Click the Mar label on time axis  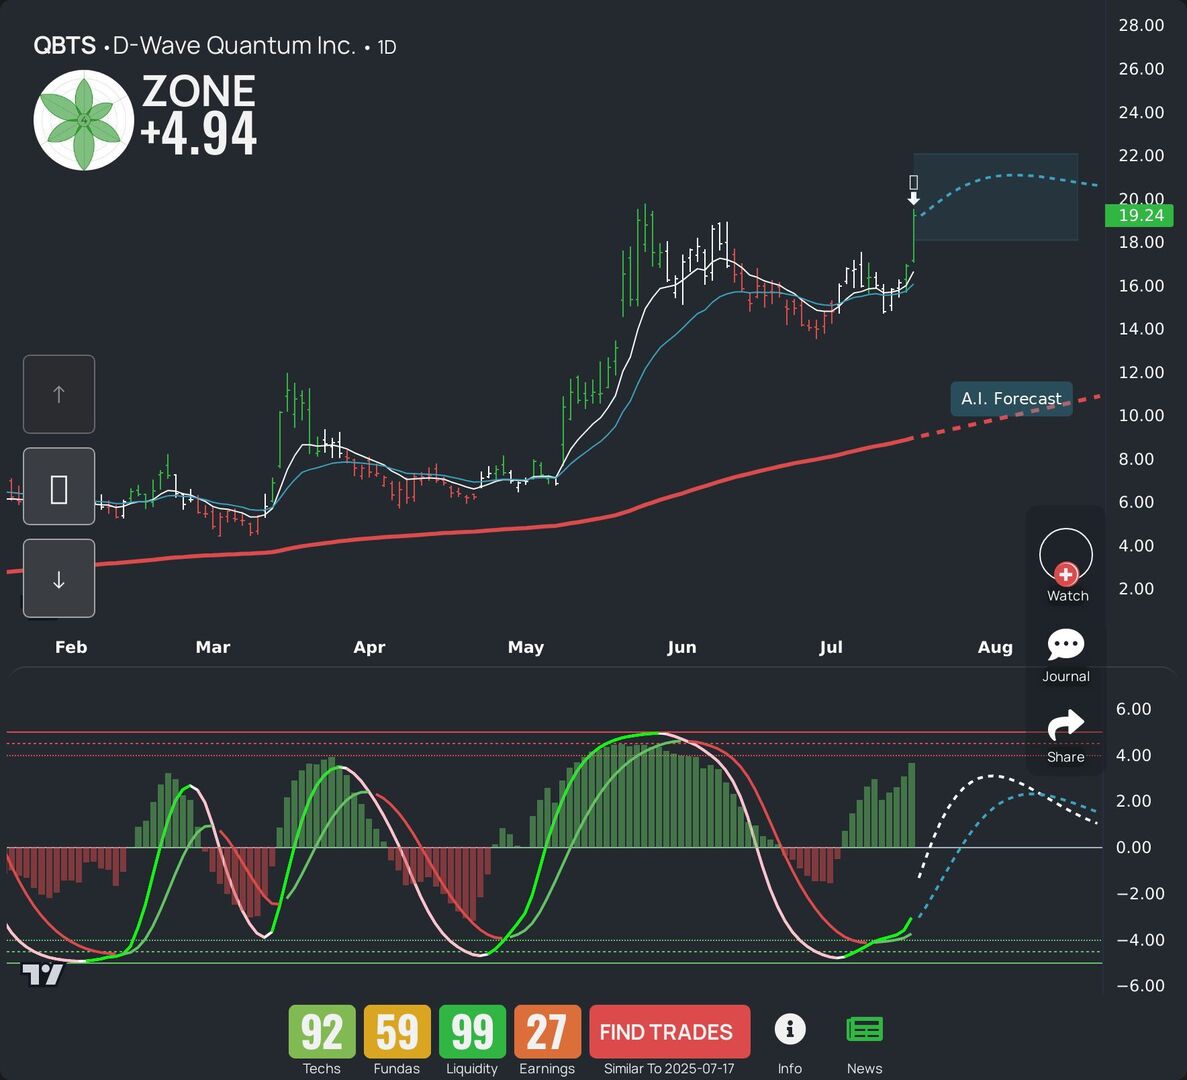tap(213, 647)
